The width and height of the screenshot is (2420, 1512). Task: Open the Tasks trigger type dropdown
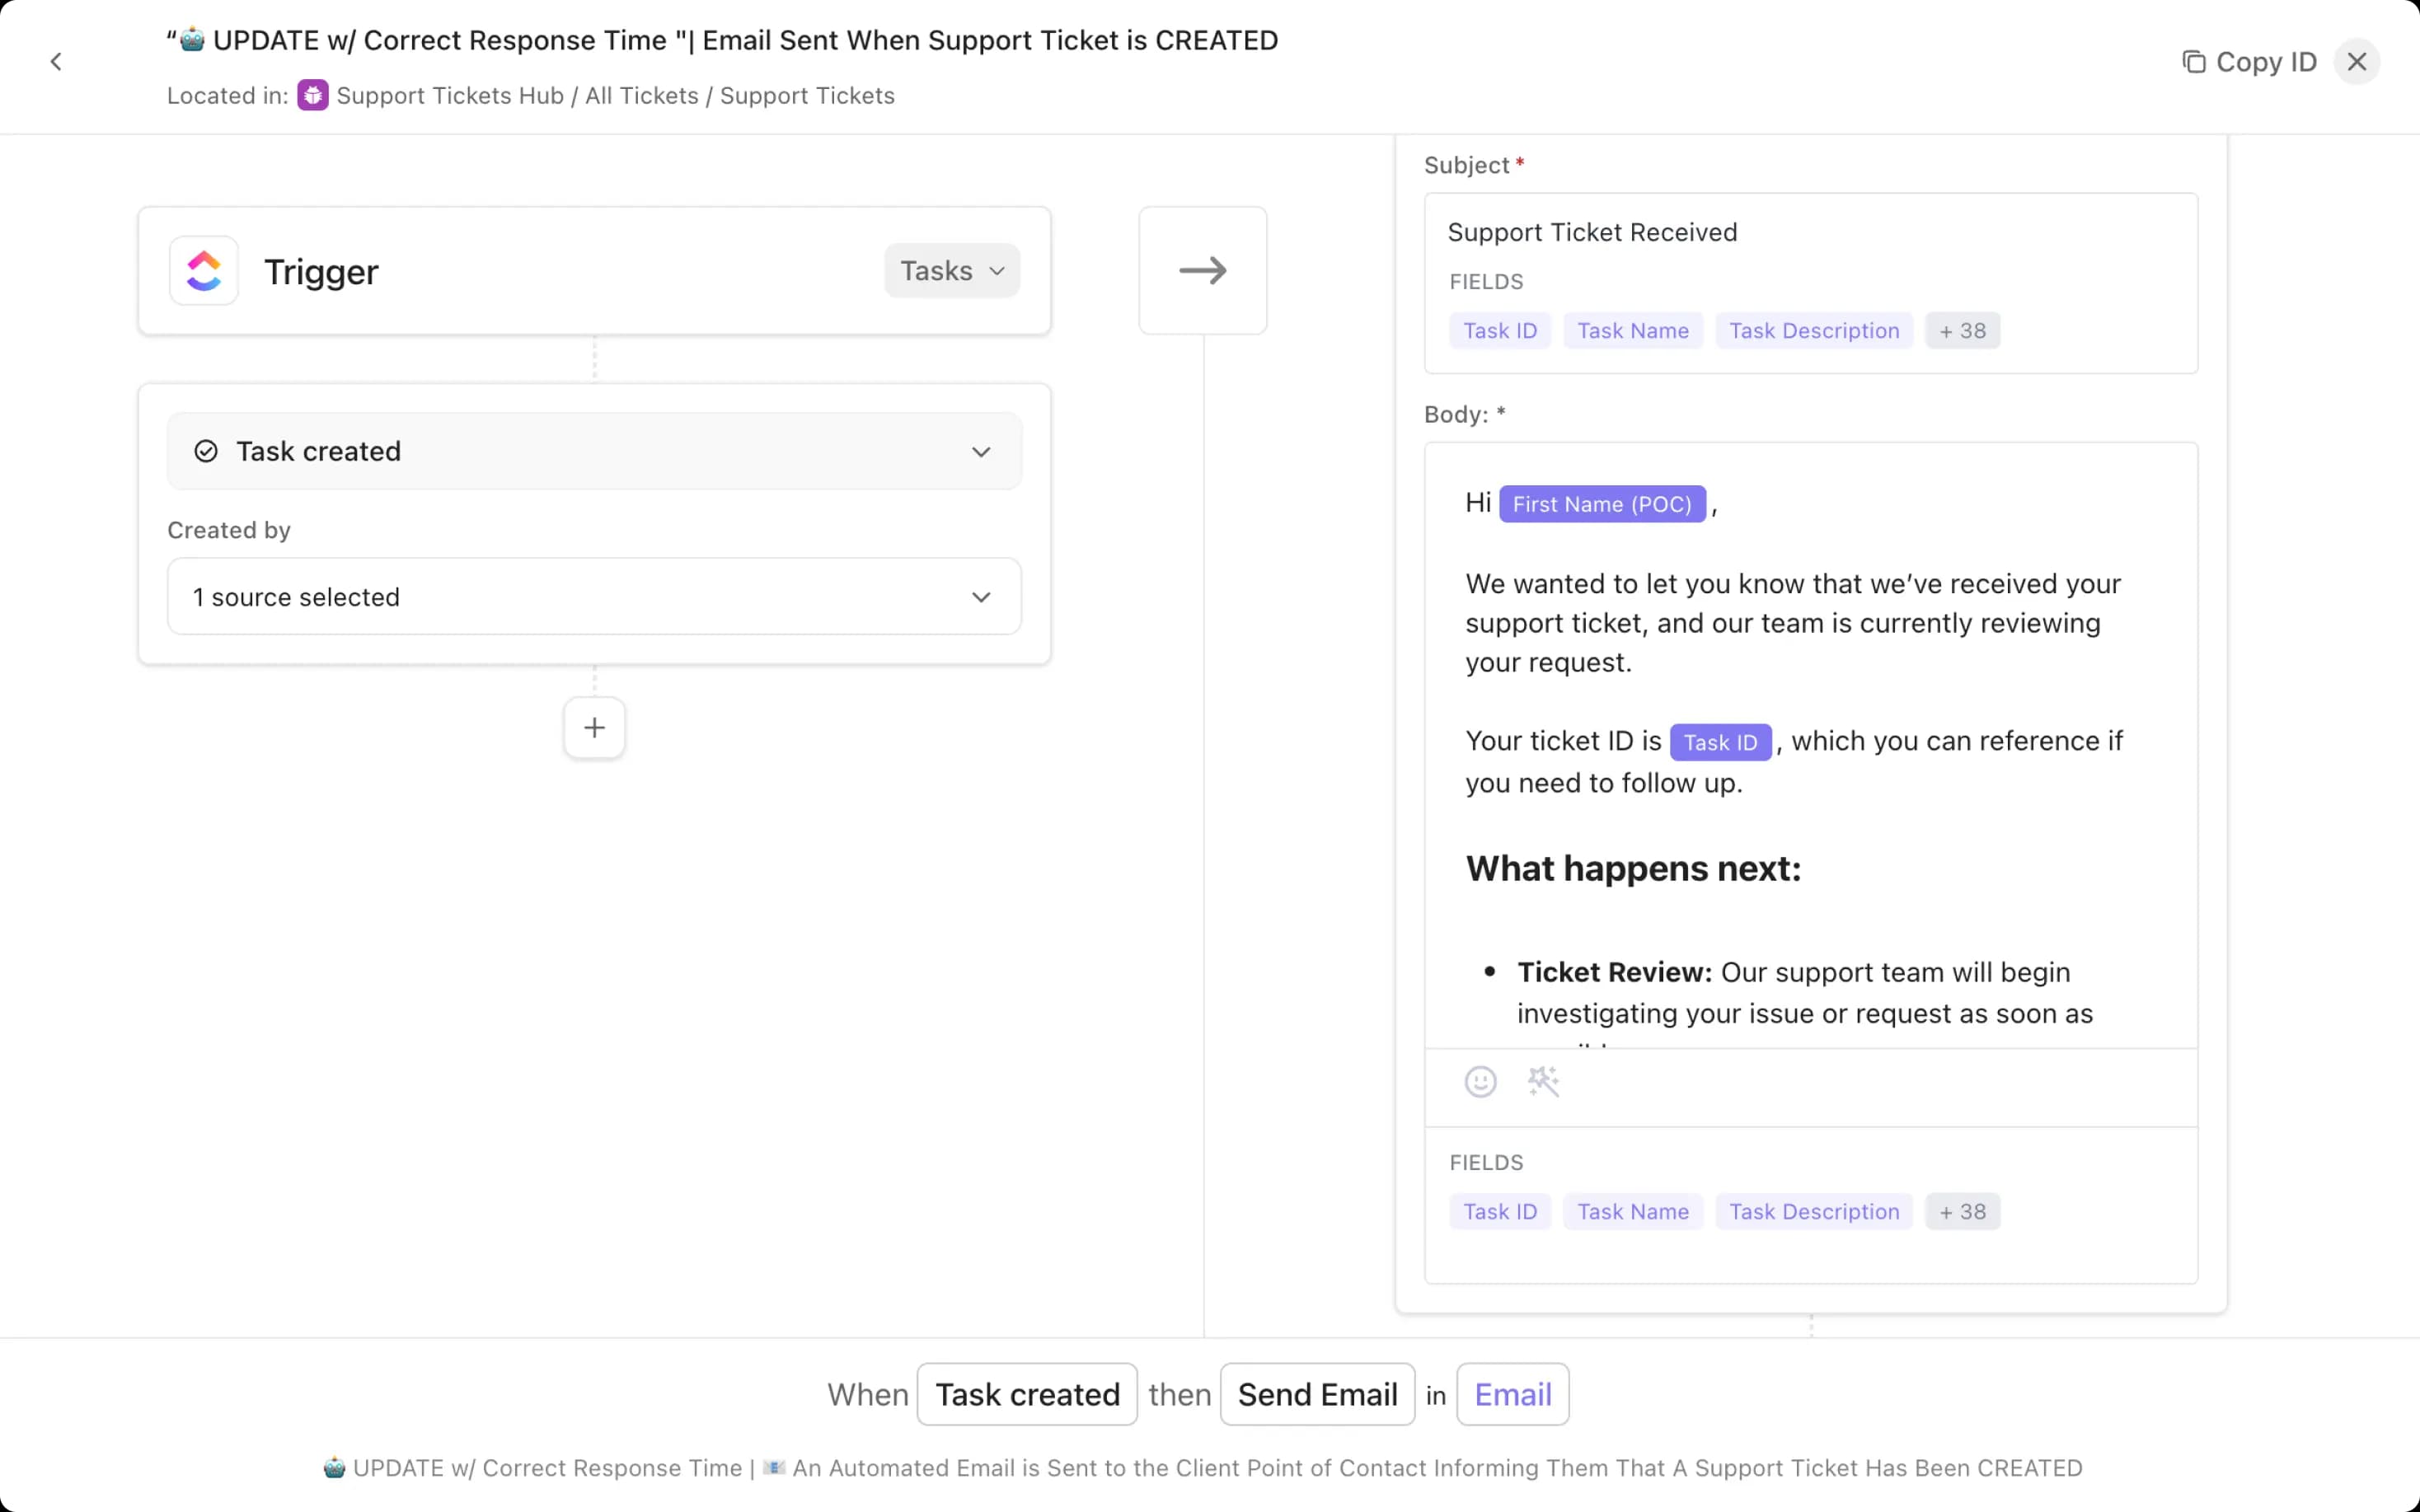(x=951, y=270)
